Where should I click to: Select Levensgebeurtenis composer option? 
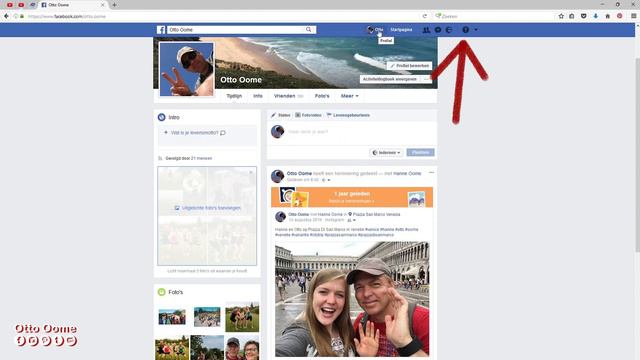click(348, 115)
